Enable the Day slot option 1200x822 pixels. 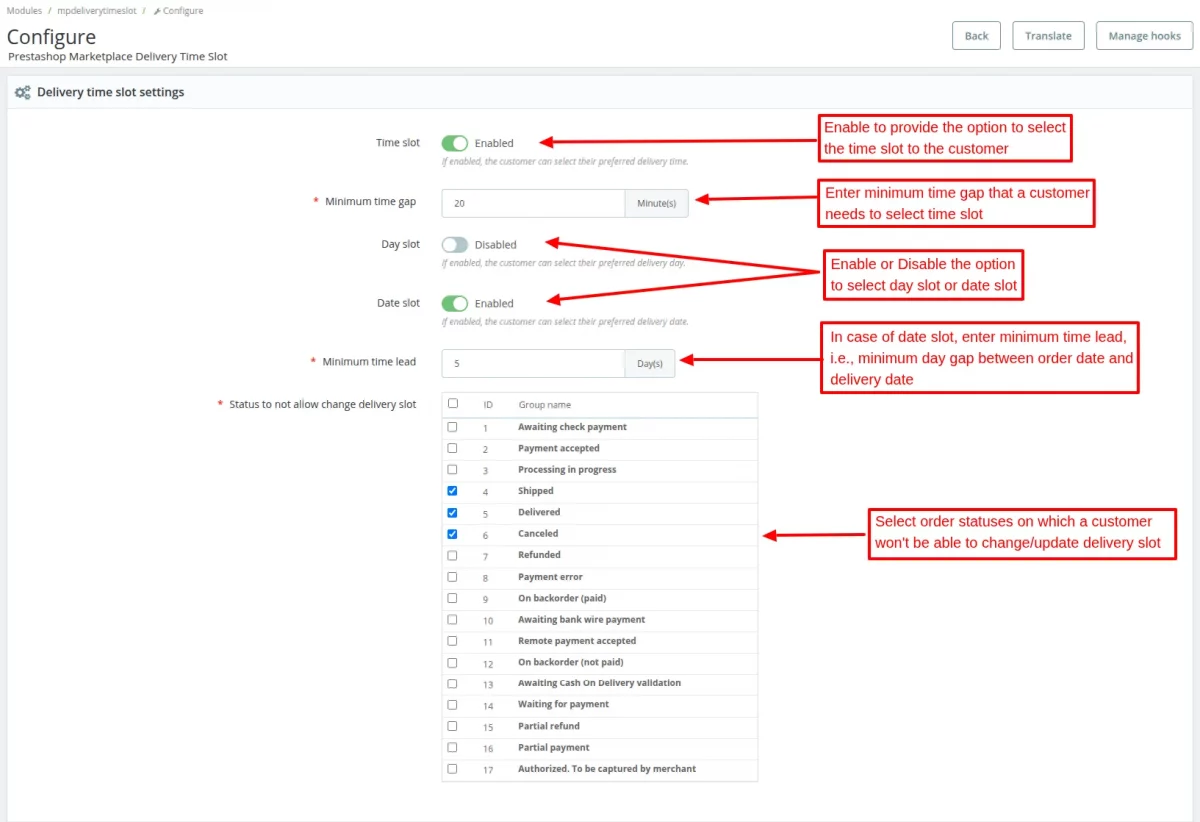(x=456, y=244)
